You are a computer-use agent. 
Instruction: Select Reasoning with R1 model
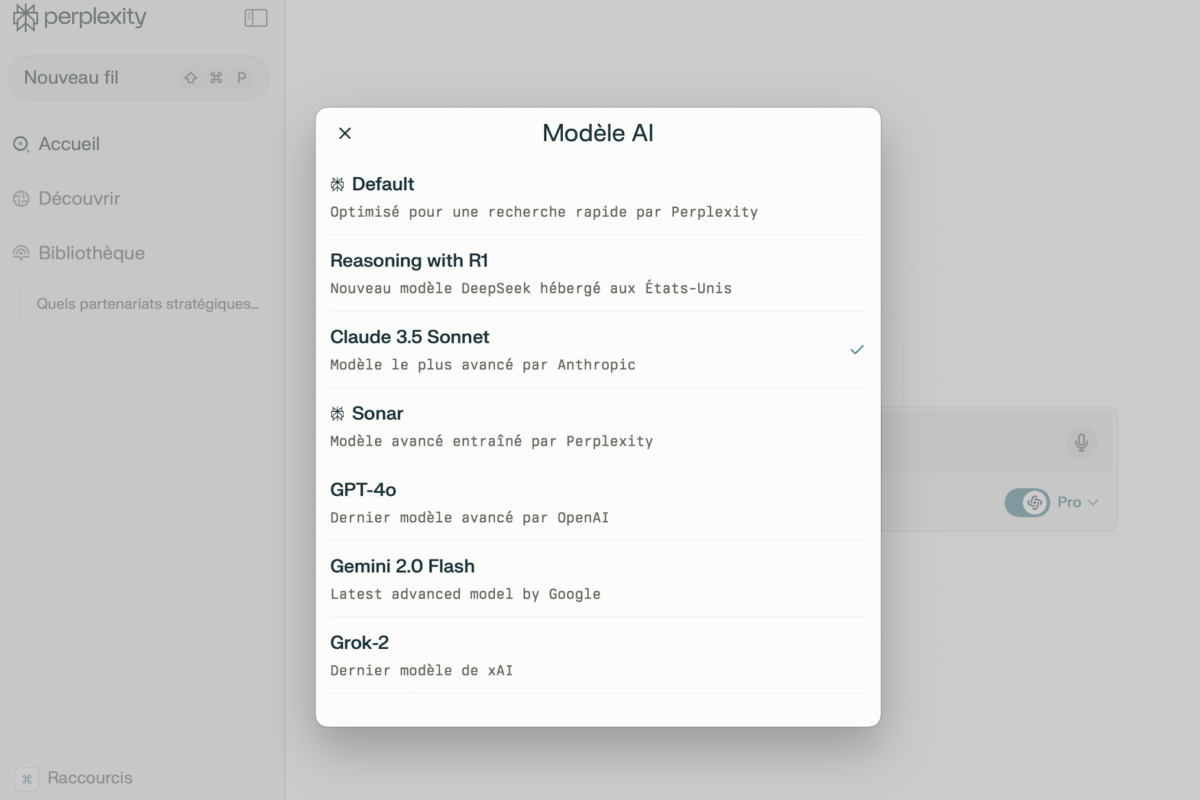tap(598, 273)
